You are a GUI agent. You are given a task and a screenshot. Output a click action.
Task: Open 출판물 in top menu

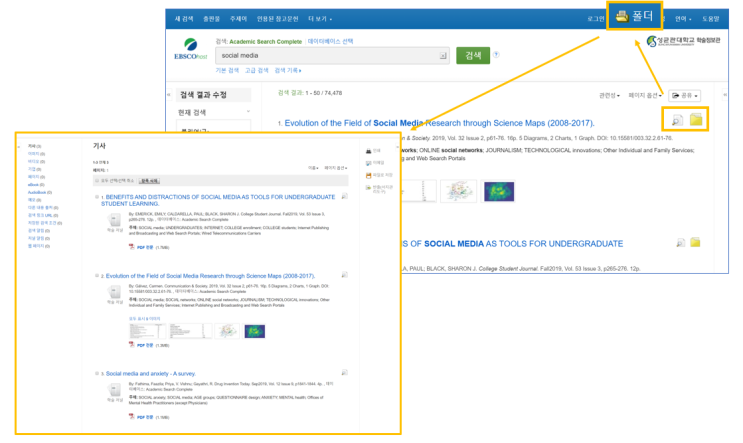pos(211,19)
